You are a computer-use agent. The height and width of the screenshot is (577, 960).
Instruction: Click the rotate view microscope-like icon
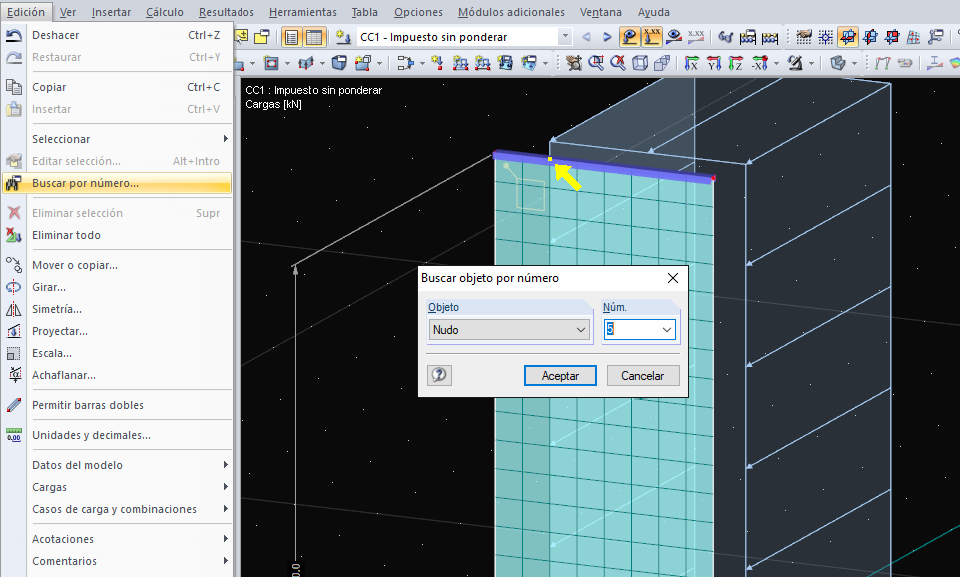tap(795, 62)
